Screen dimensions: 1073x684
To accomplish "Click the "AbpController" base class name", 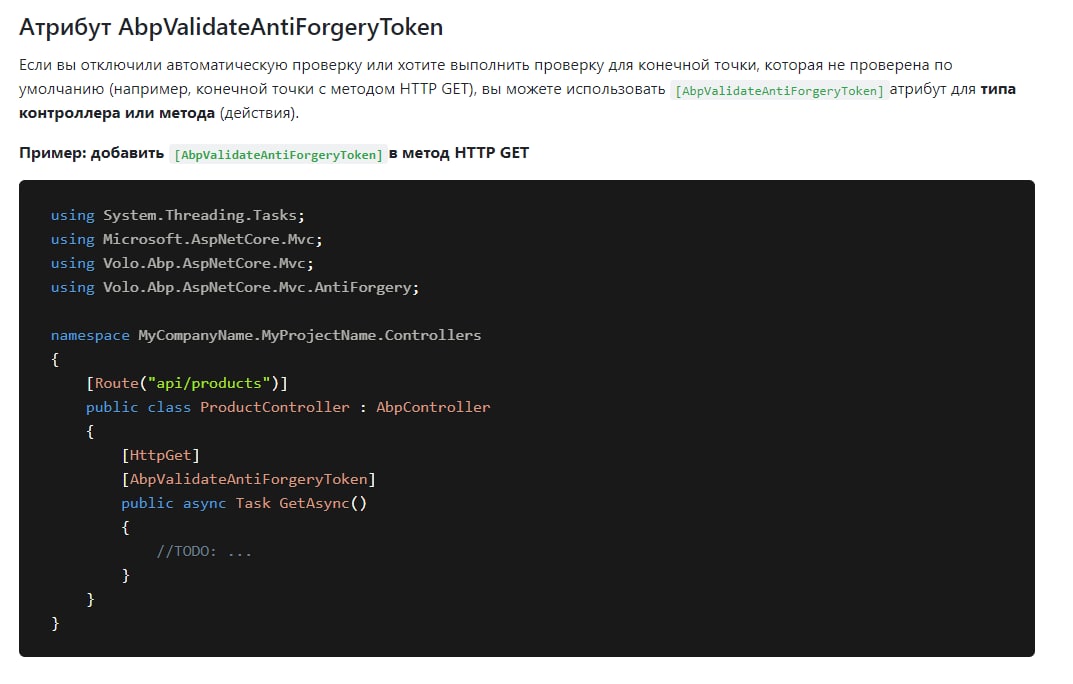I will click(x=433, y=407).
